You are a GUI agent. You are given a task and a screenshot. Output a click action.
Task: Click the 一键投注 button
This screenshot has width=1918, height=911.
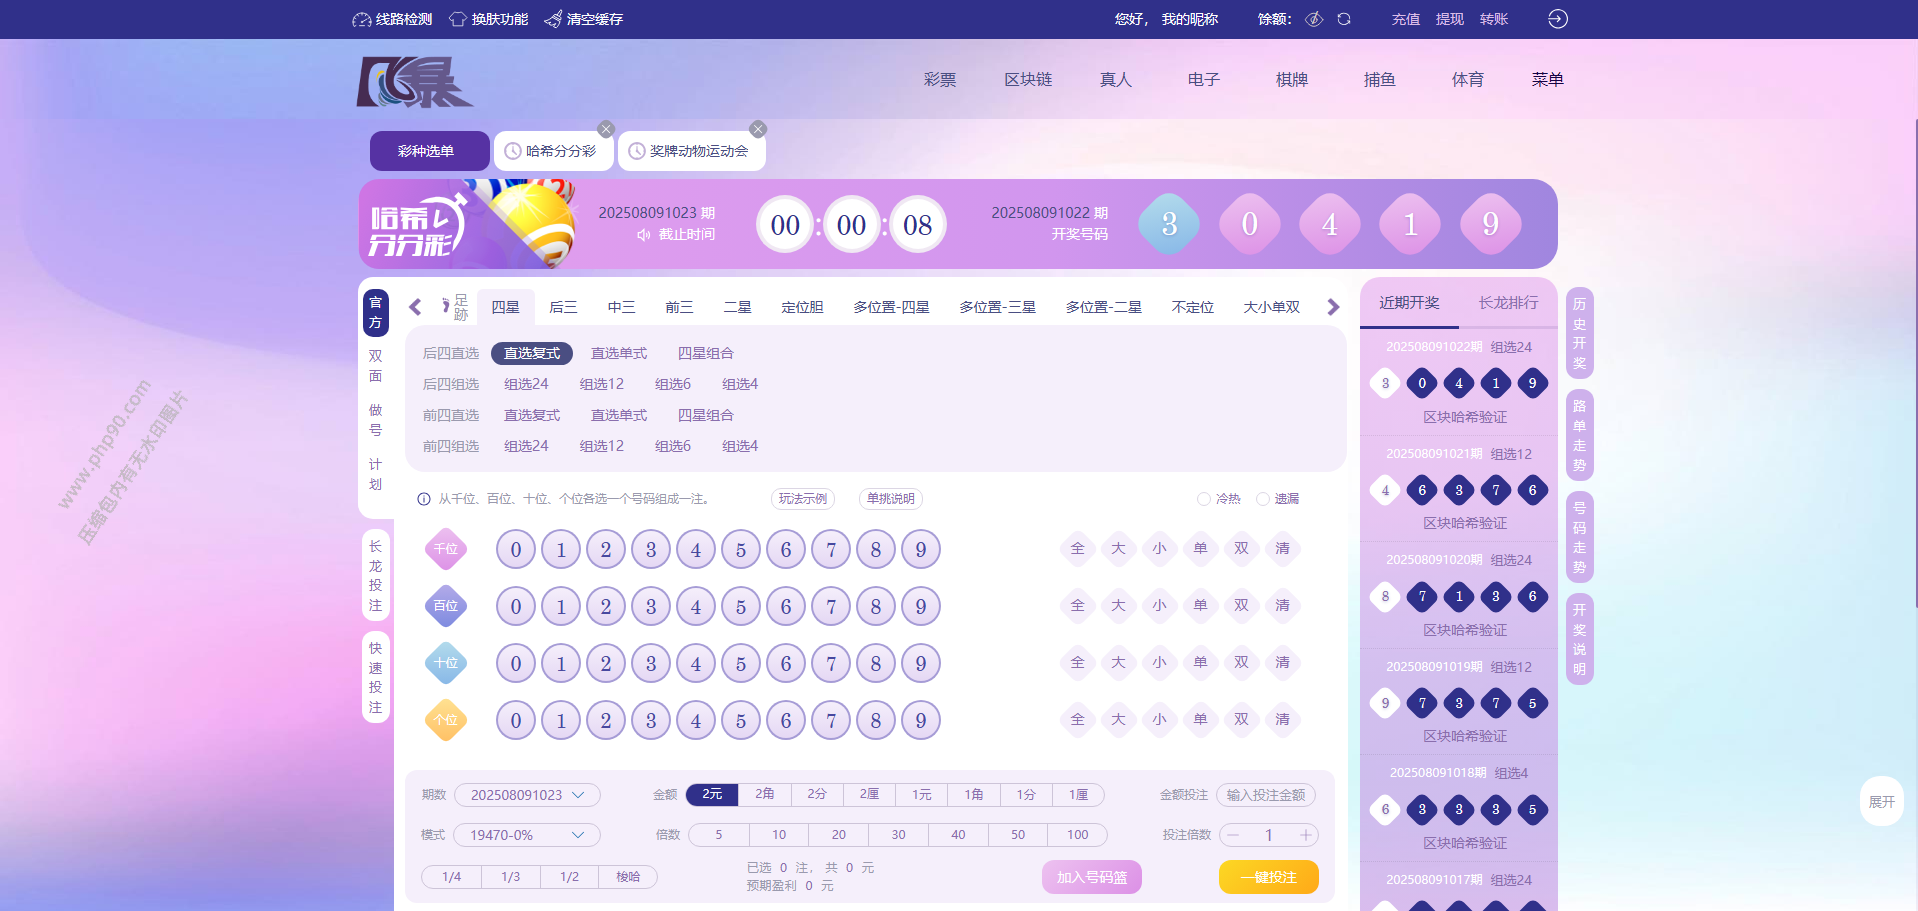point(1268,877)
